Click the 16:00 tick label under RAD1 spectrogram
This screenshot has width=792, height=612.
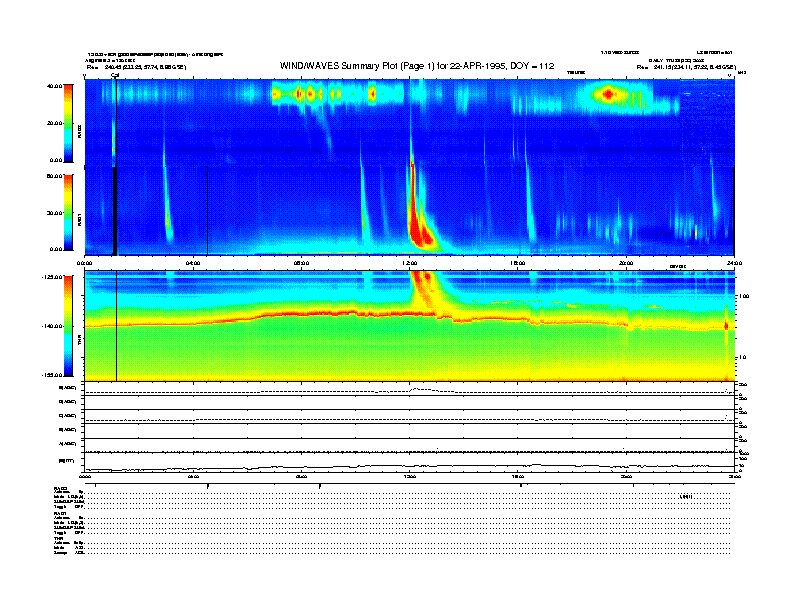pyautogui.click(x=518, y=263)
